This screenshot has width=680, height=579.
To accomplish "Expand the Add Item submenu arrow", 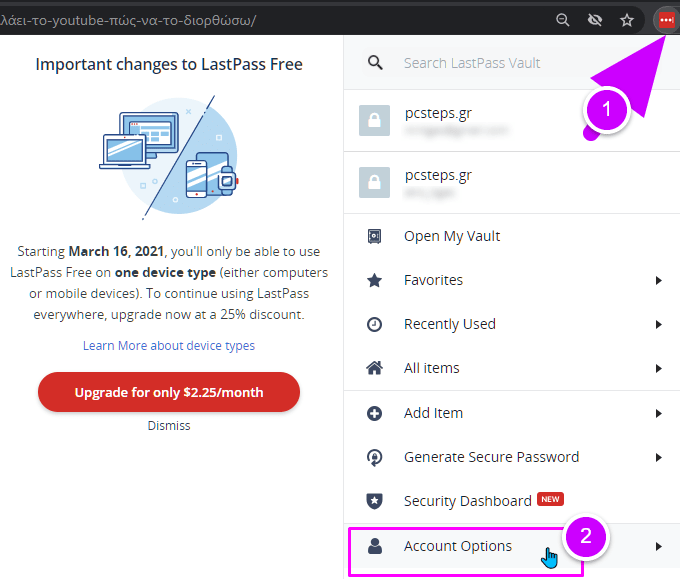I will coord(659,413).
